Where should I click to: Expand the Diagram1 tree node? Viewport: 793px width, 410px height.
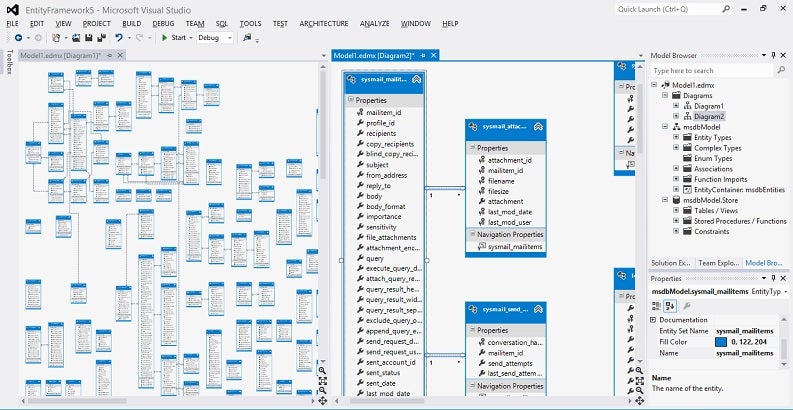(x=676, y=106)
